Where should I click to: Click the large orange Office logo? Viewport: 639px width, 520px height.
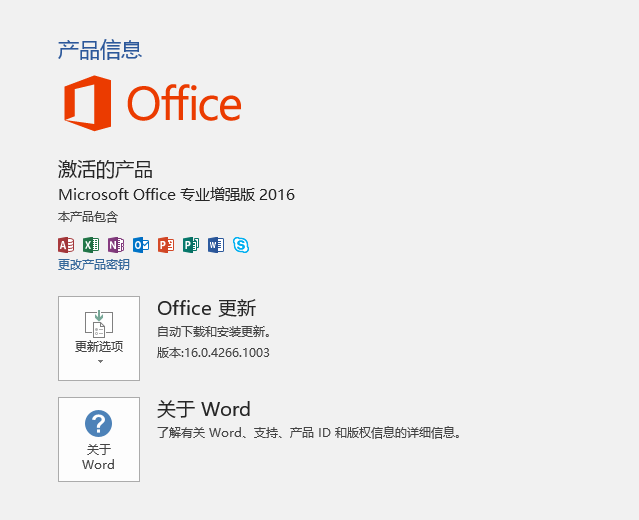coord(152,103)
